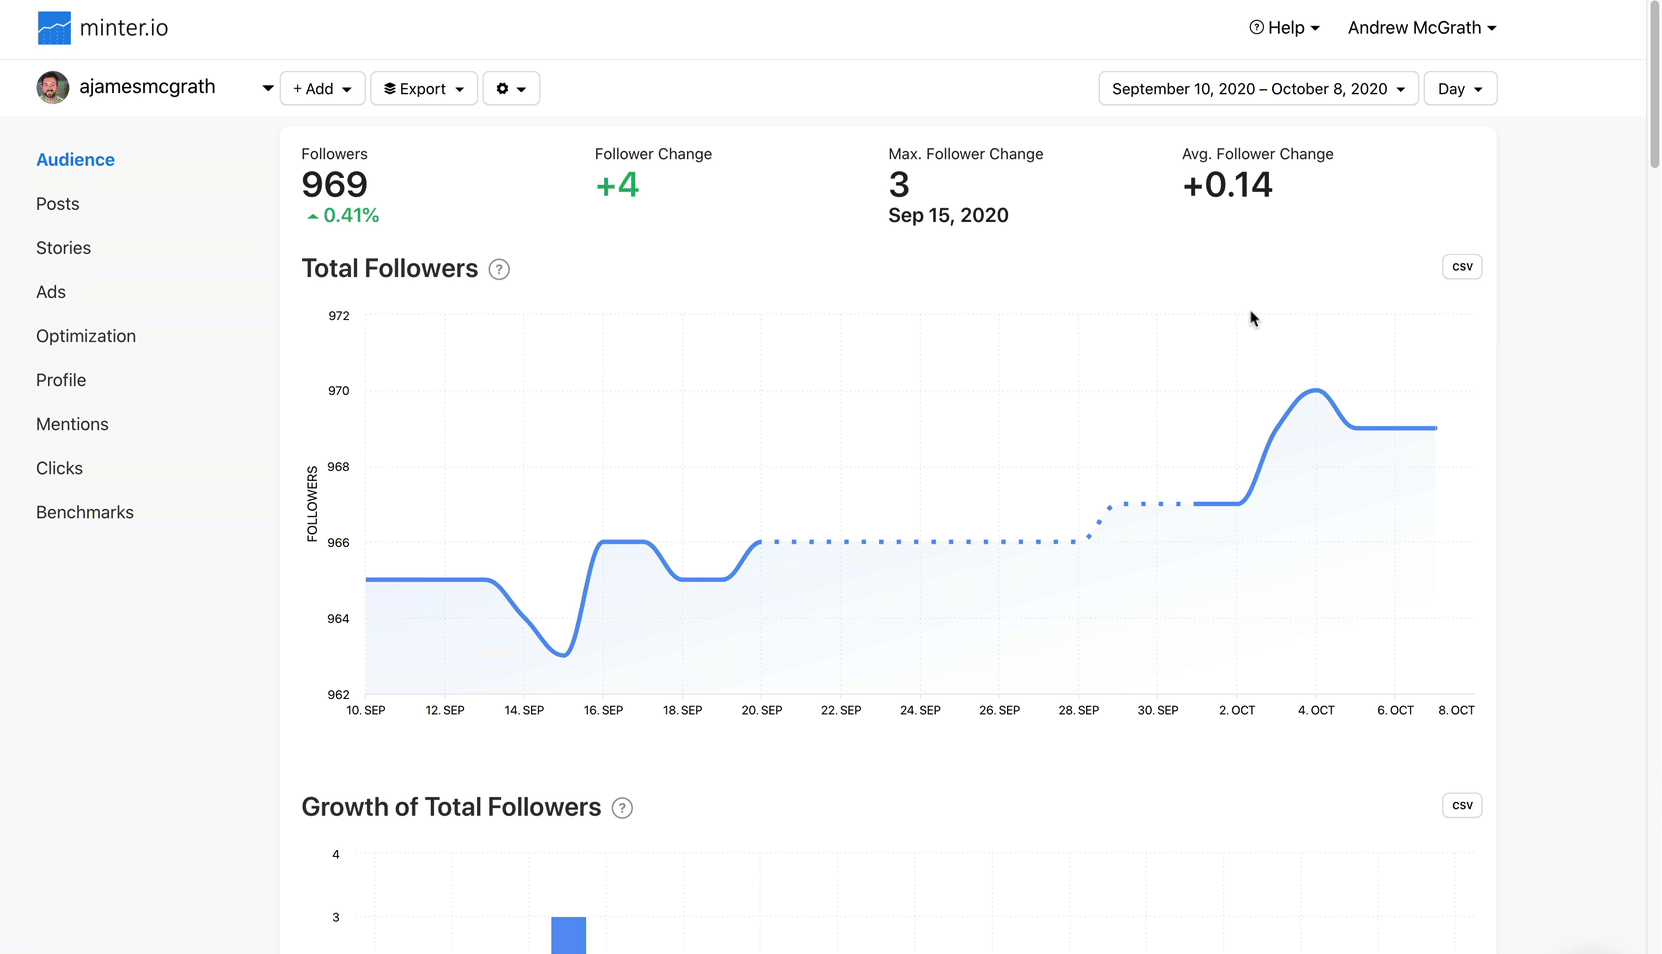This screenshot has width=1662, height=954.
Task: Open the date range picker
Action: point(1258,89)
